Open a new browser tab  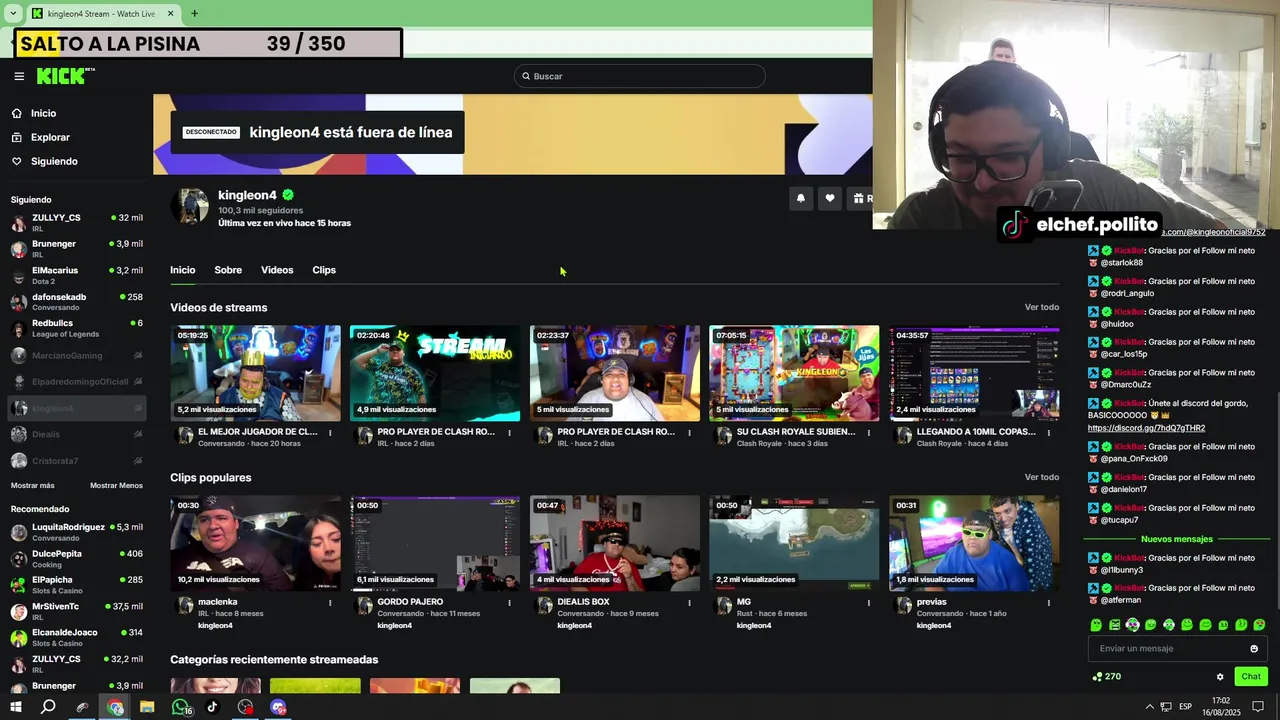[x=194, y=14]
